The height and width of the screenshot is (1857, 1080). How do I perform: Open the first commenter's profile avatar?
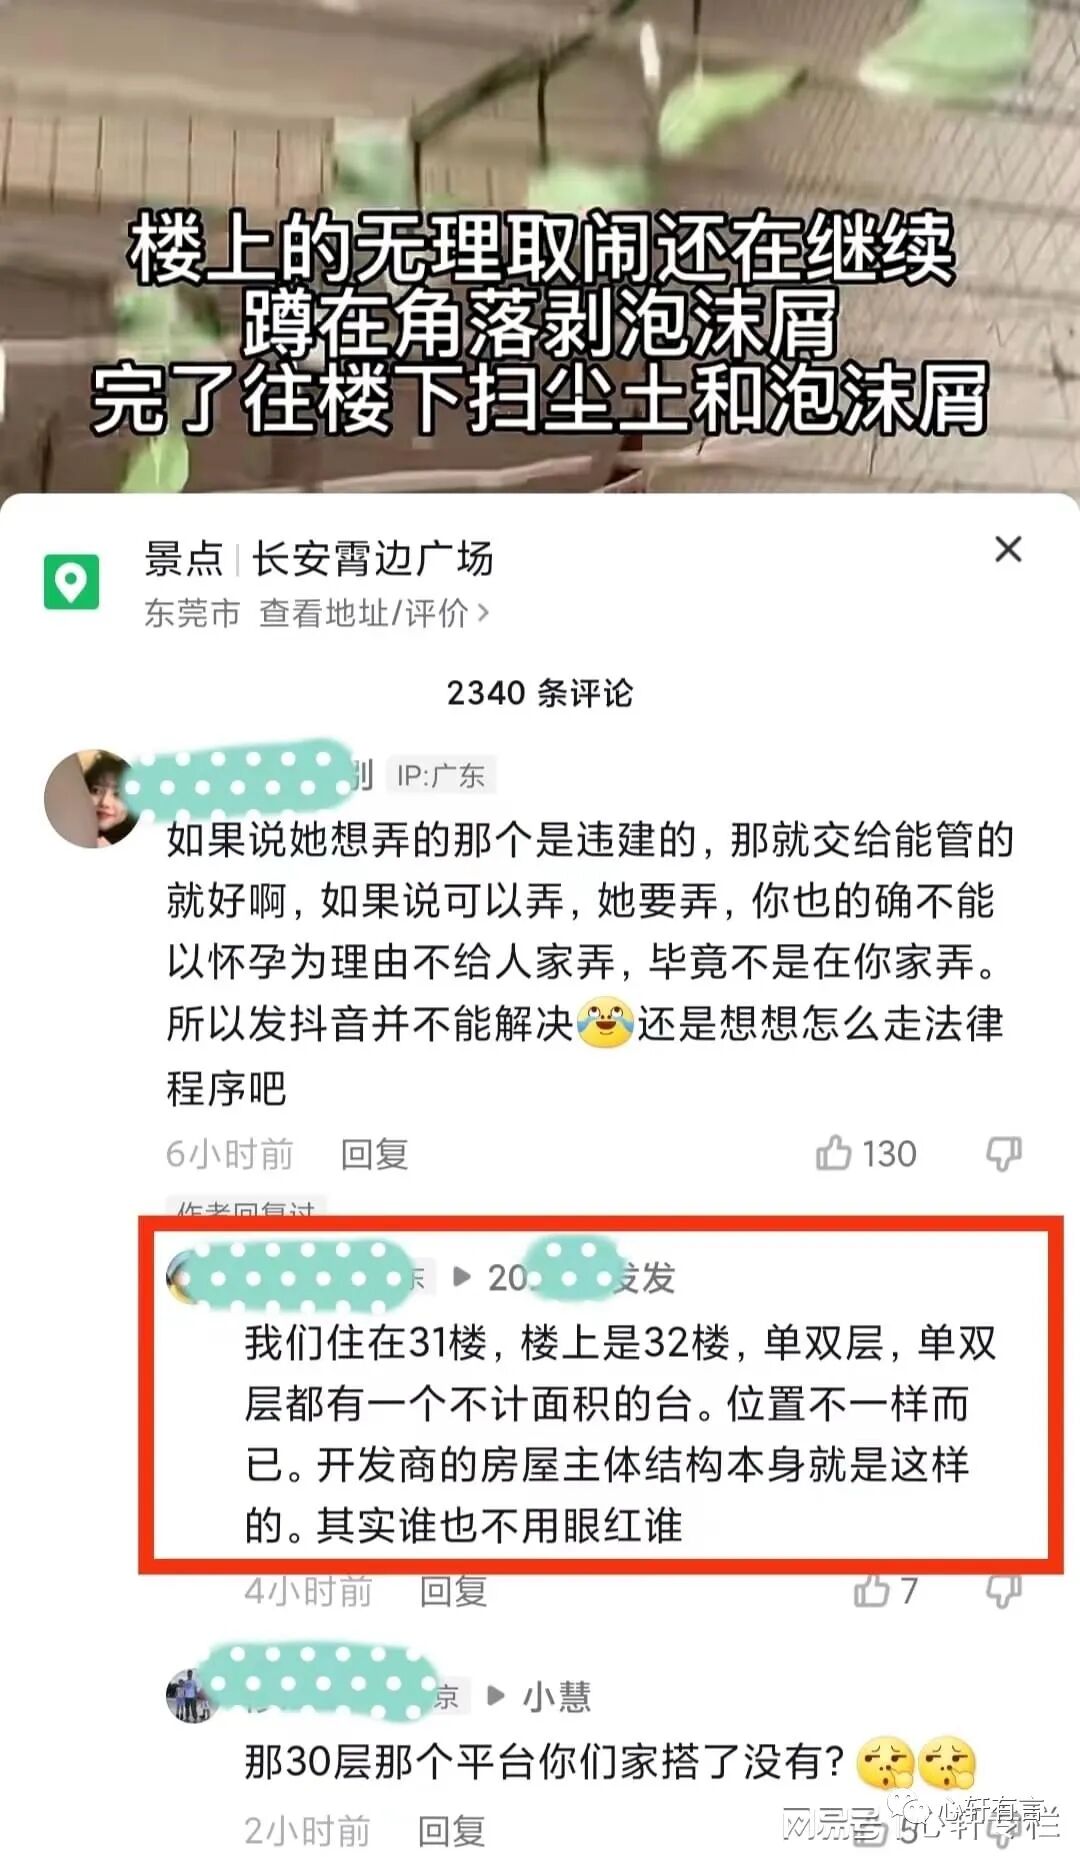[x=92, y=799]
